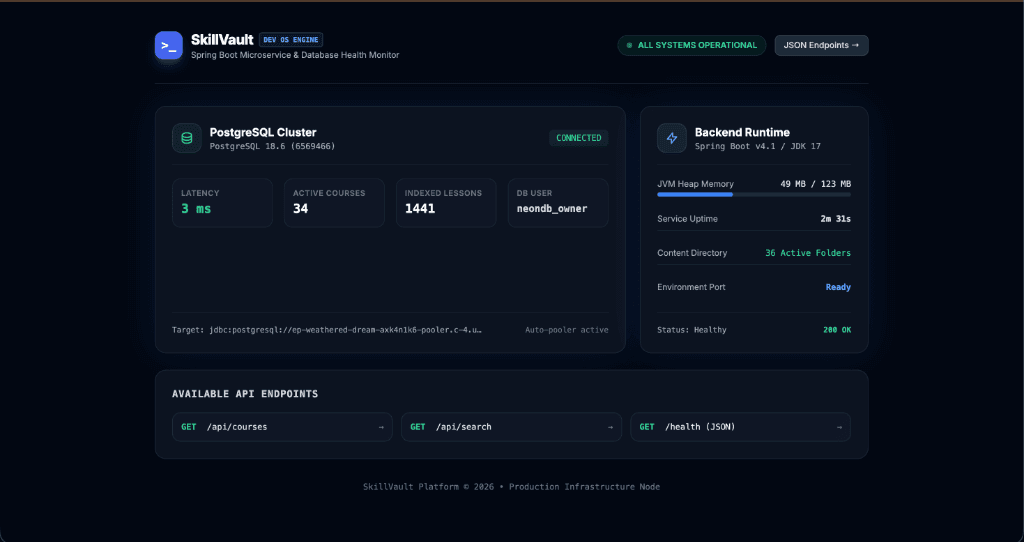The height and width of the screenshot is (542, 1024).
Task: Open the GET /api/courses endpoint link
Action: tap(282, 427)
